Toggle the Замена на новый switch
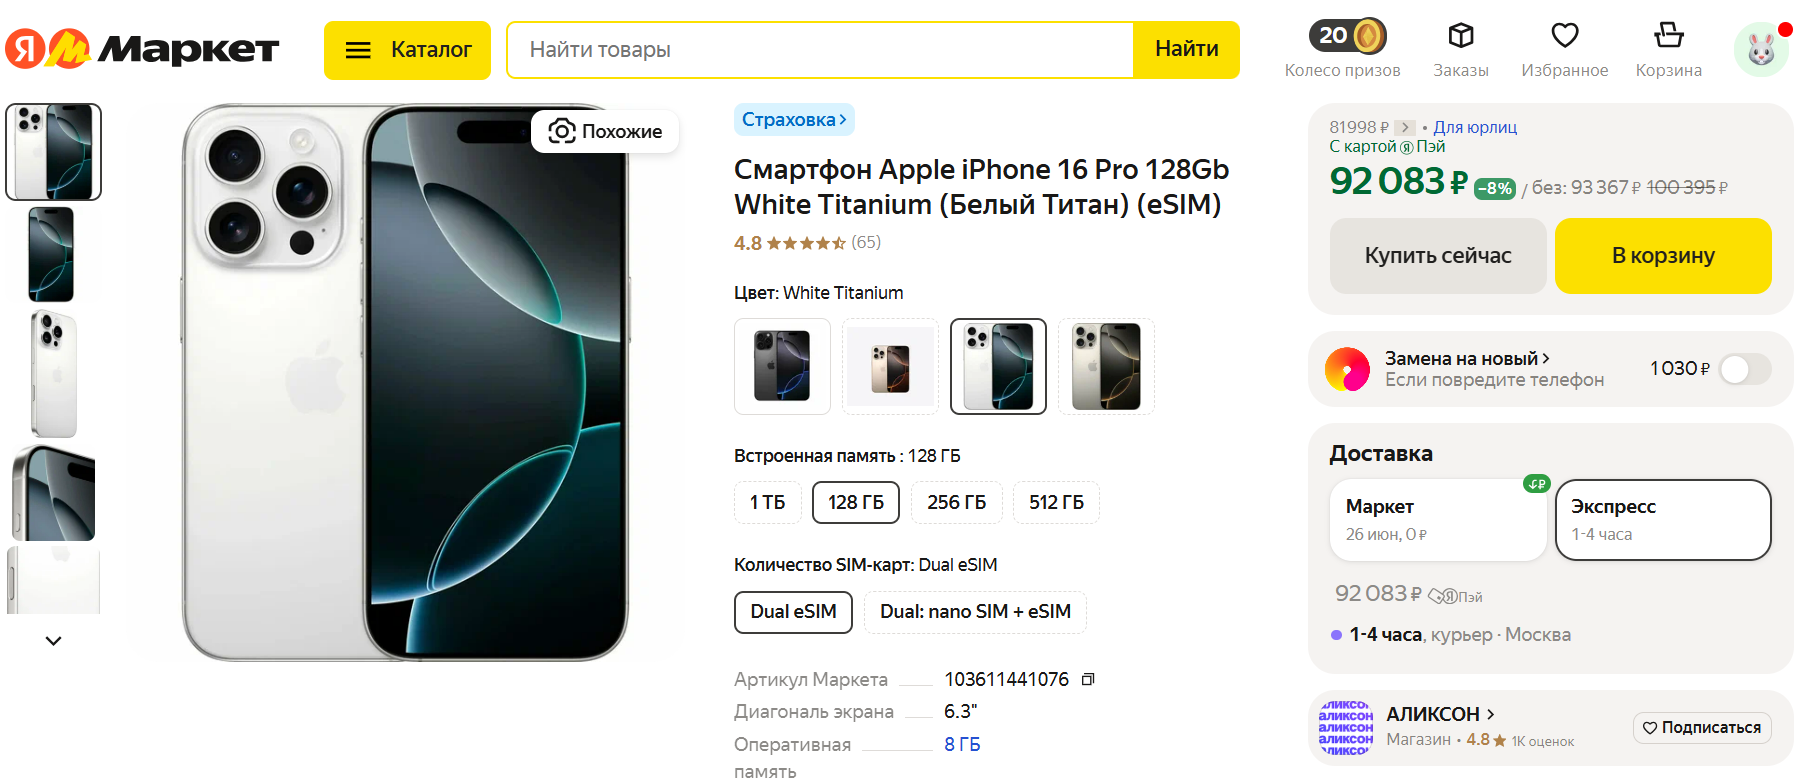This screenshot has height=778, width=1796. coord(1745,369)
